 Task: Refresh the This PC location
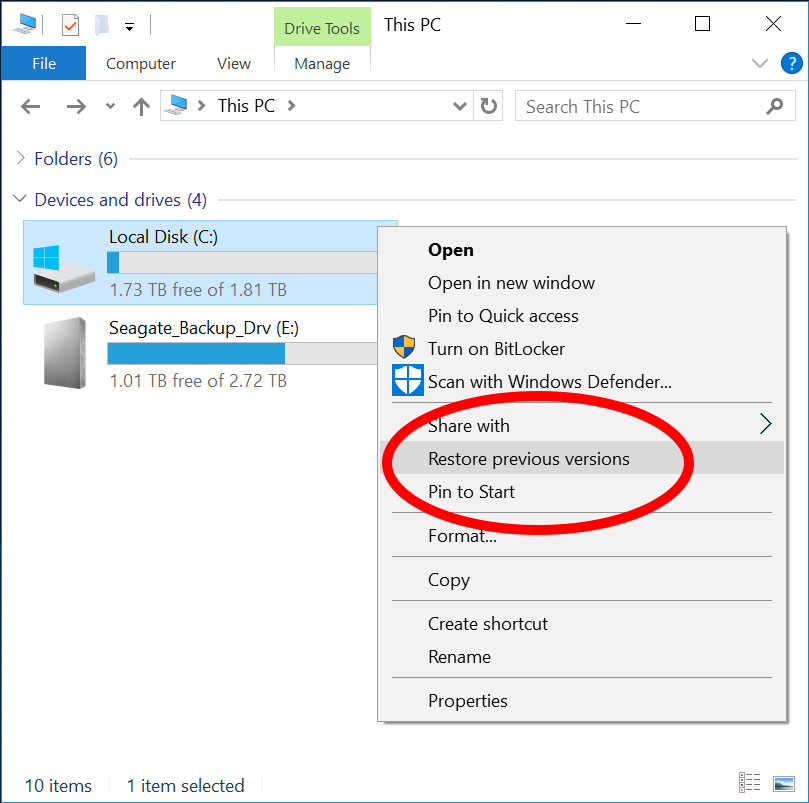tap(488, 106)
